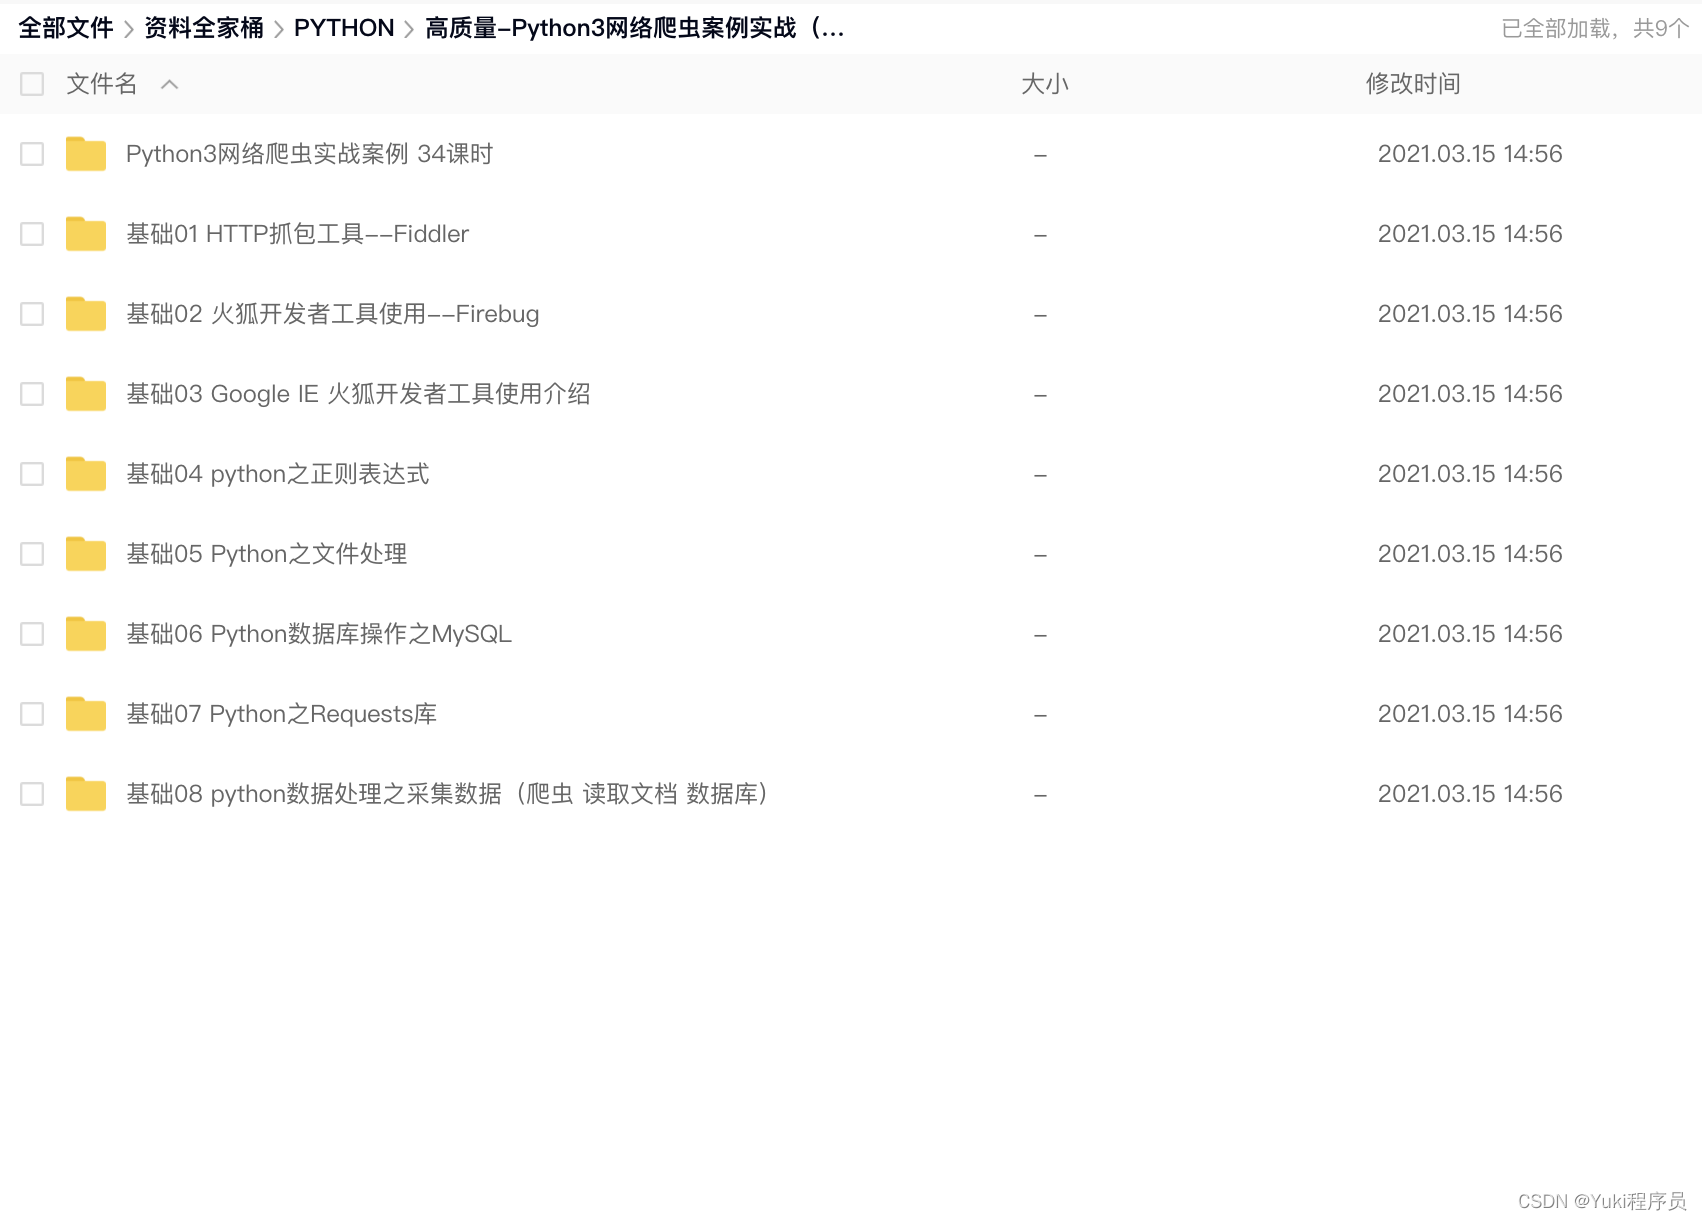Click folder icon of 基础05 Python之文件处理
Image resolution: width=1702 pixels, height=1220 pixels.
(86, 554)
